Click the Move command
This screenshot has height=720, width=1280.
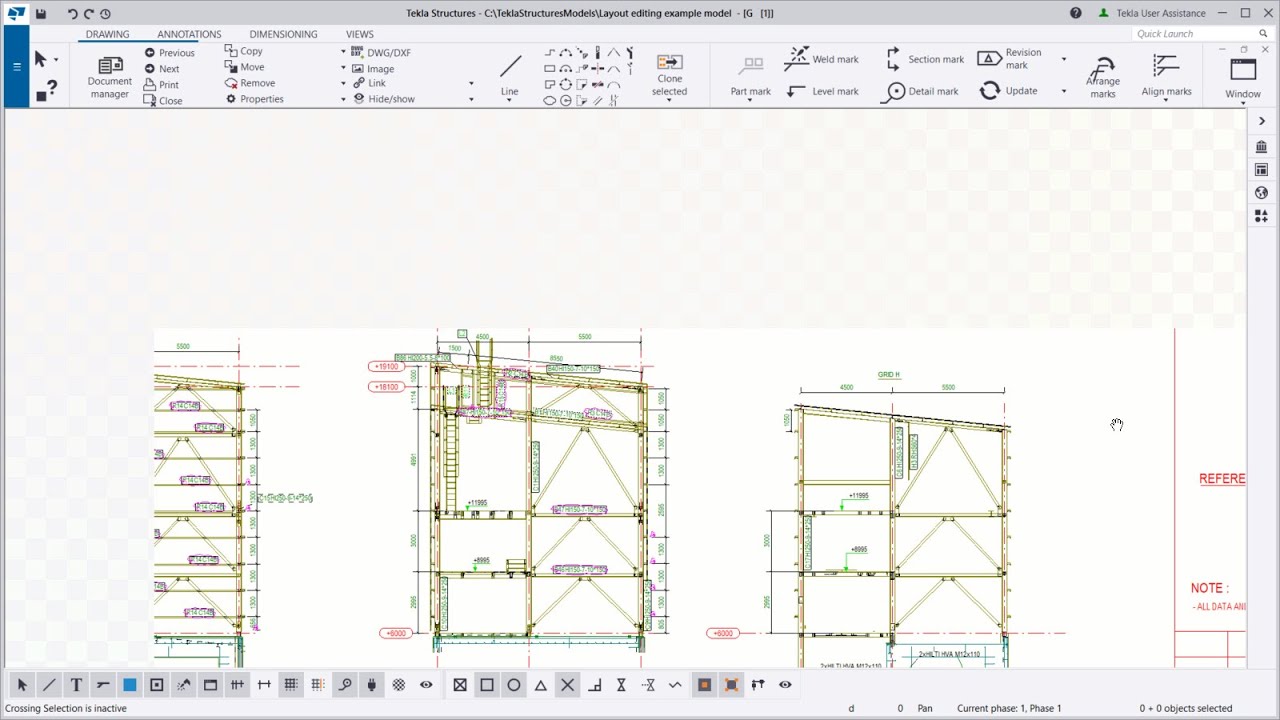(x=245, y=67)
